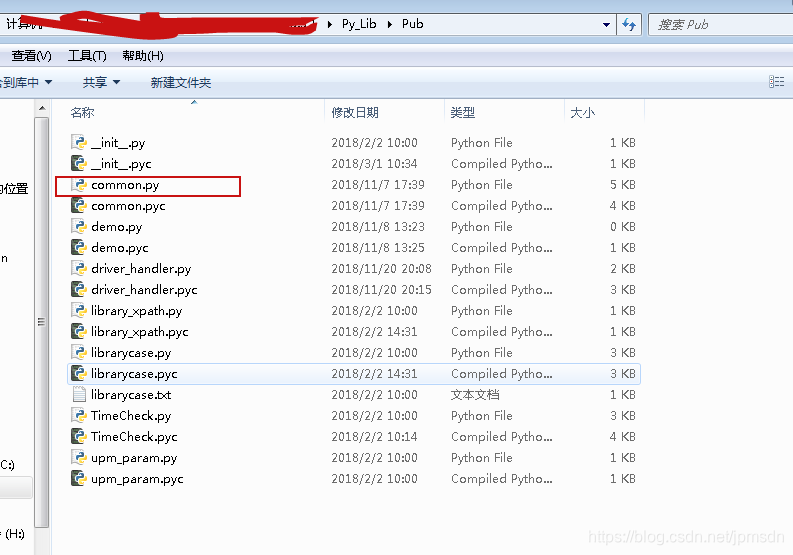This screenshot has height=555, width=793.
Task: Click the driver_handler.pyc file icon
Action: tap(79, 289)
